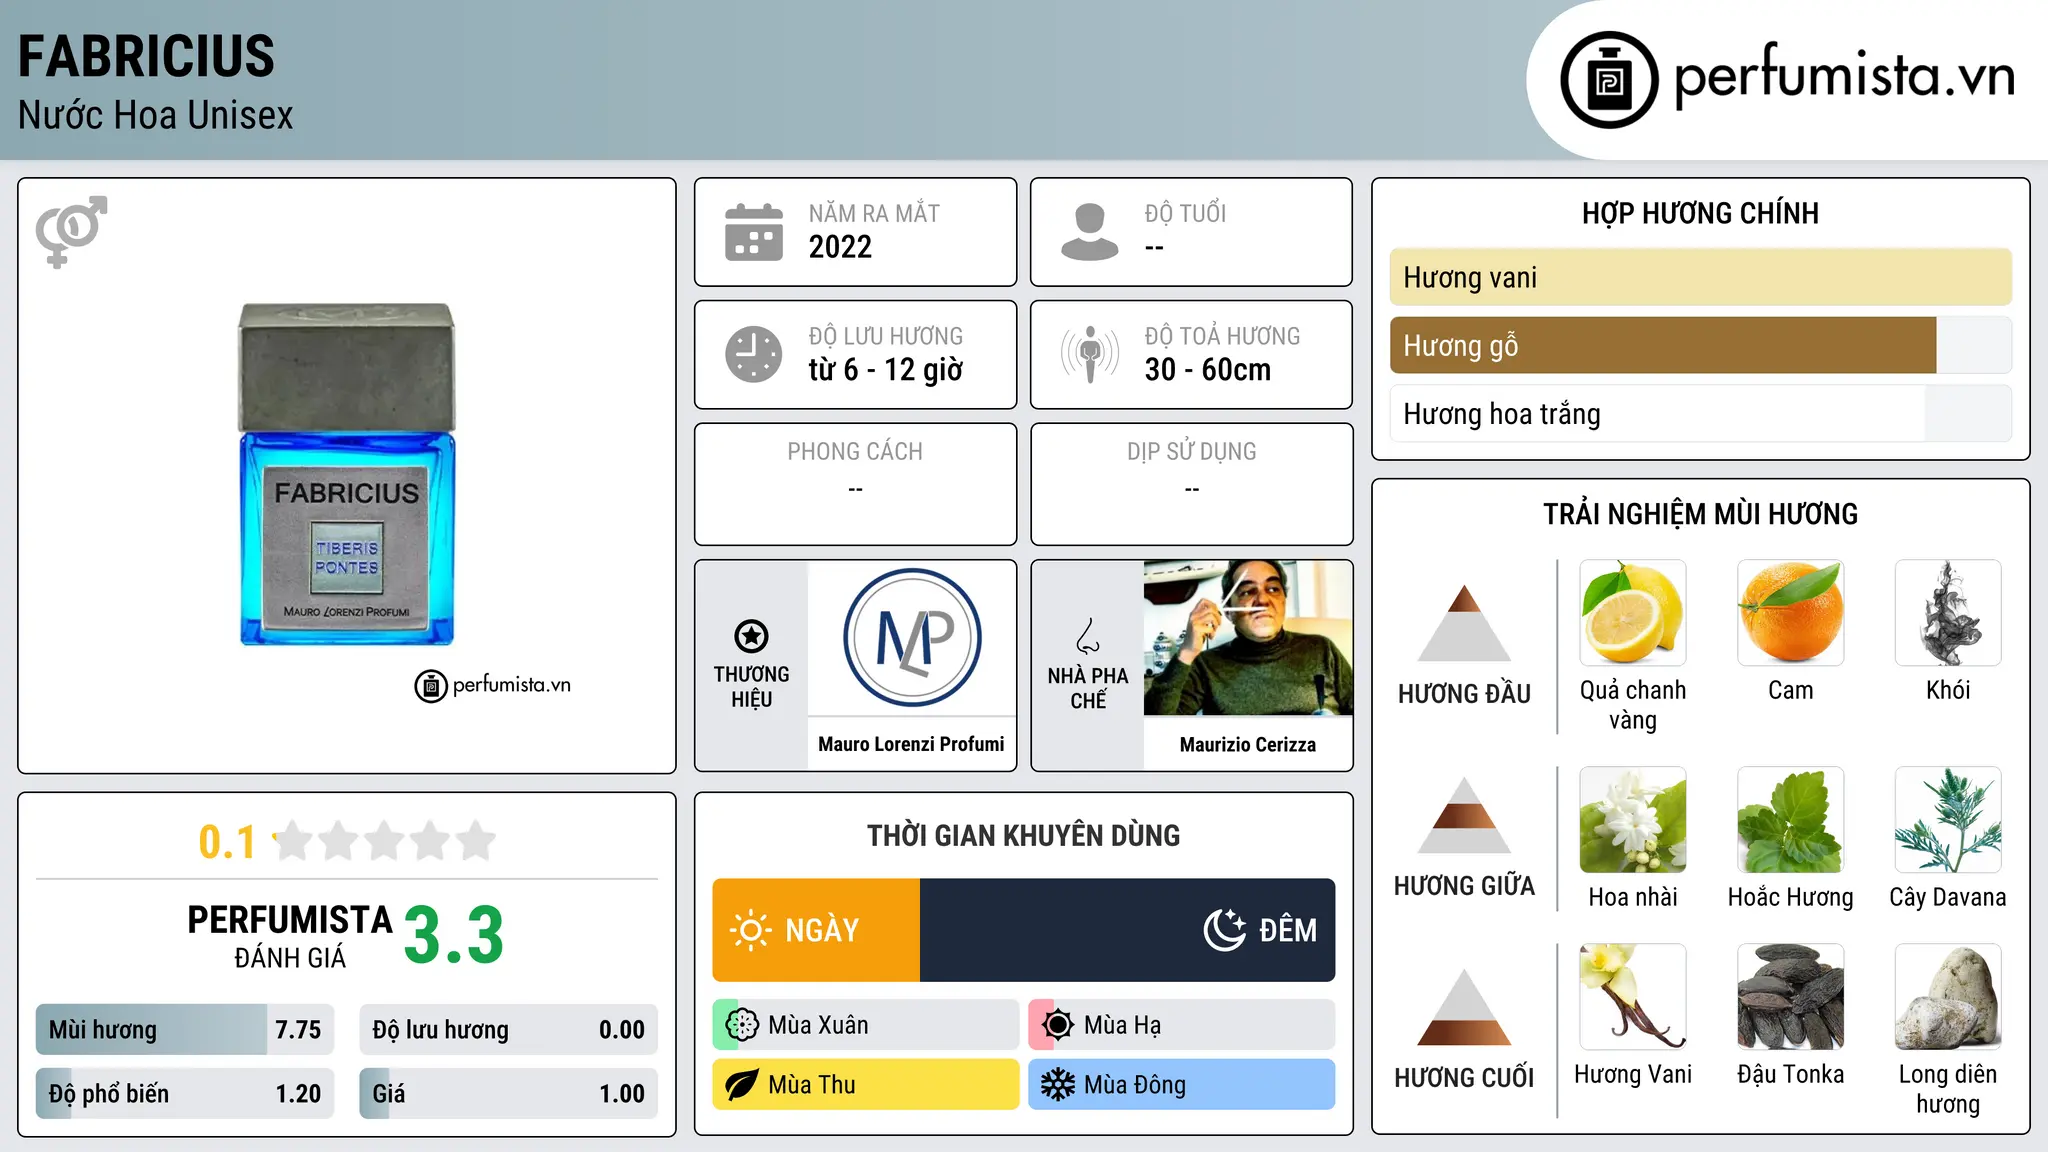Click the Hoa nhài jasmine image
The width and height of the screenshot is (2048, 1152).
pyautogui.click(x=1633, y=820)
